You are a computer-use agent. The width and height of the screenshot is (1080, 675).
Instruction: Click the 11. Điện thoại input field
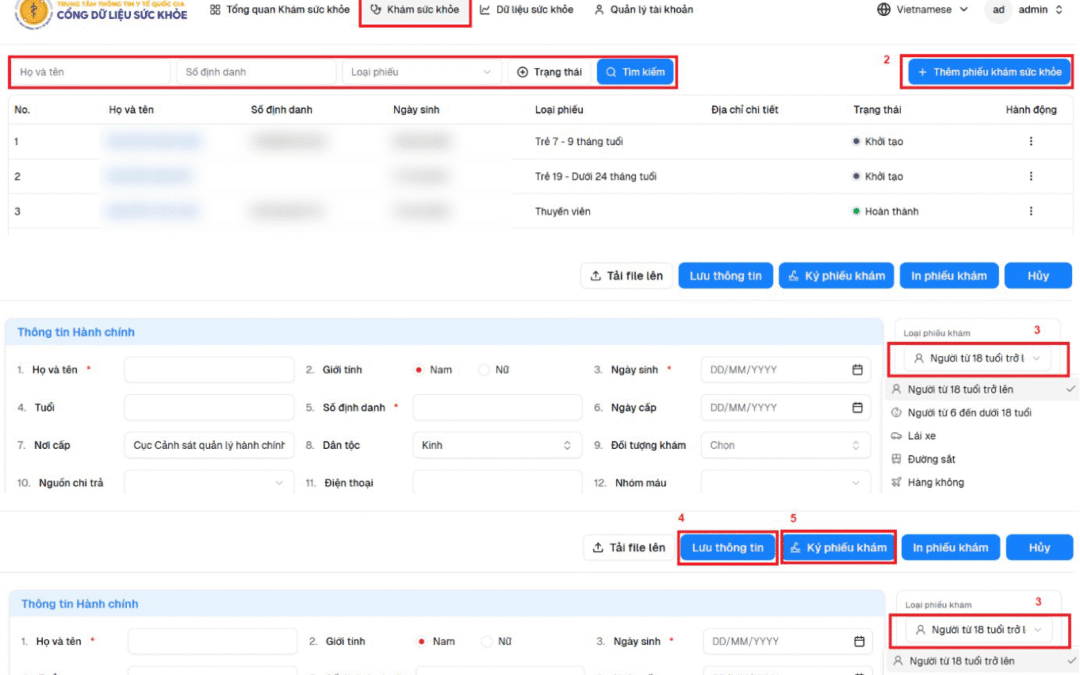click(497, 483)
